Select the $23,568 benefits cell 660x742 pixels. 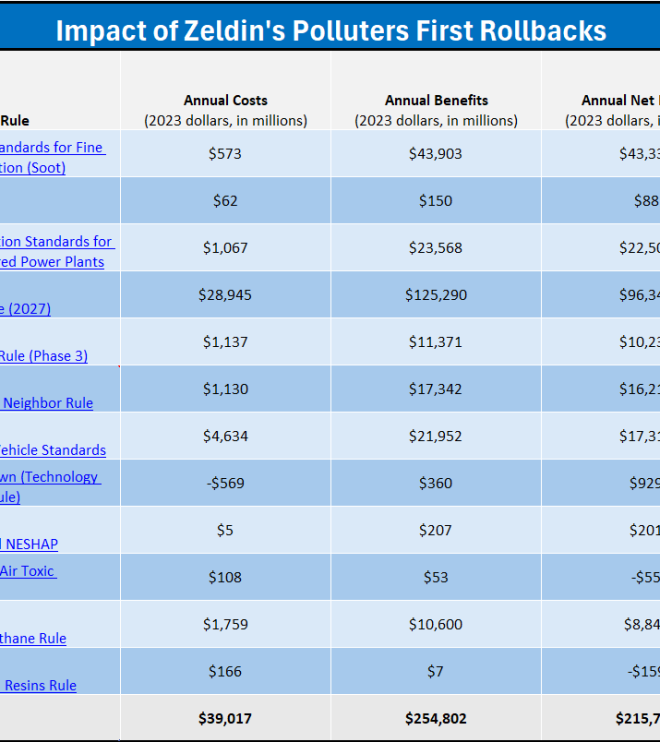coord(436,248)
